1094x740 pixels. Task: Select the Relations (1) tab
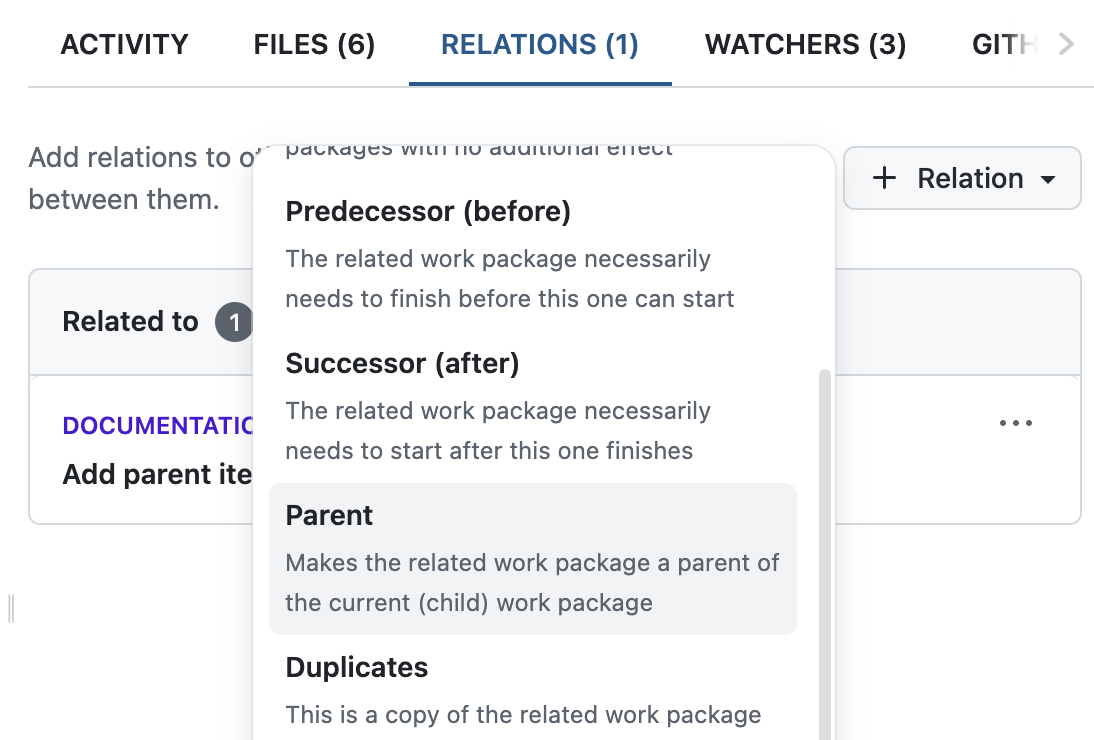point(539,44)
